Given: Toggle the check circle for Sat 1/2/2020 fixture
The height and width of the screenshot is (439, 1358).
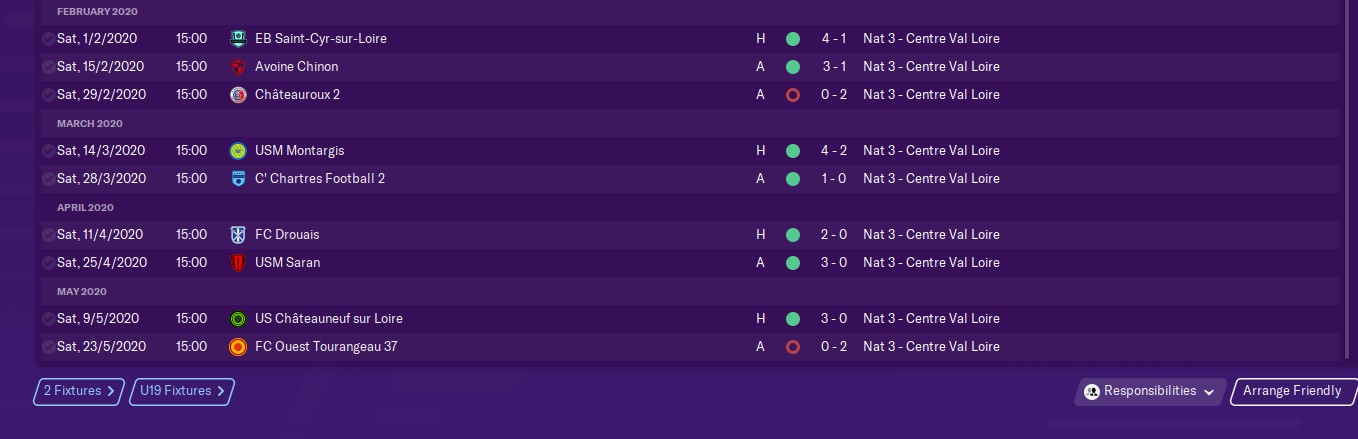Looking at the screenshot, I should coord(48,39).
